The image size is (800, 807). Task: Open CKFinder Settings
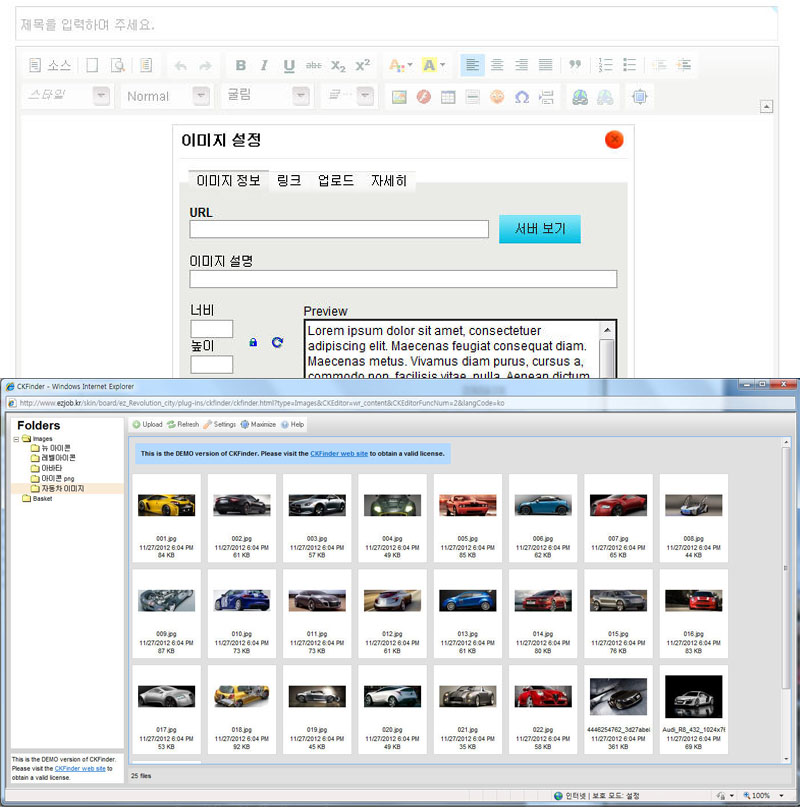pyautogui.click(x=220, y=425)
